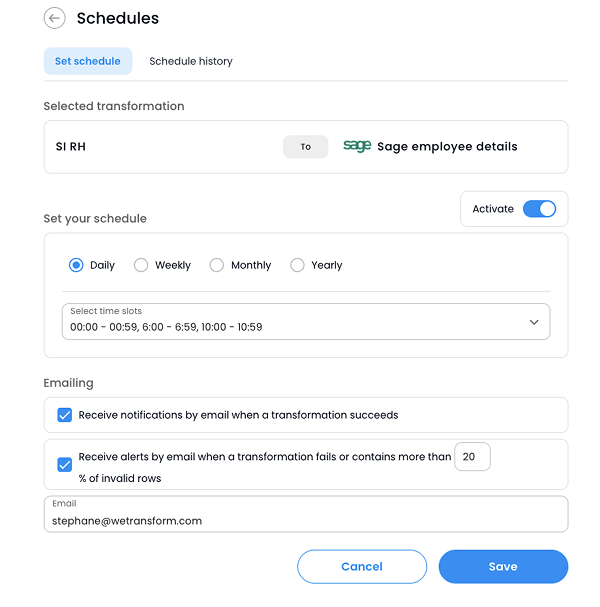Screen dimensions: 600x607
Task: Click the time slots chevron arrow
Action: pyautogui.click(x=534, y=322)
